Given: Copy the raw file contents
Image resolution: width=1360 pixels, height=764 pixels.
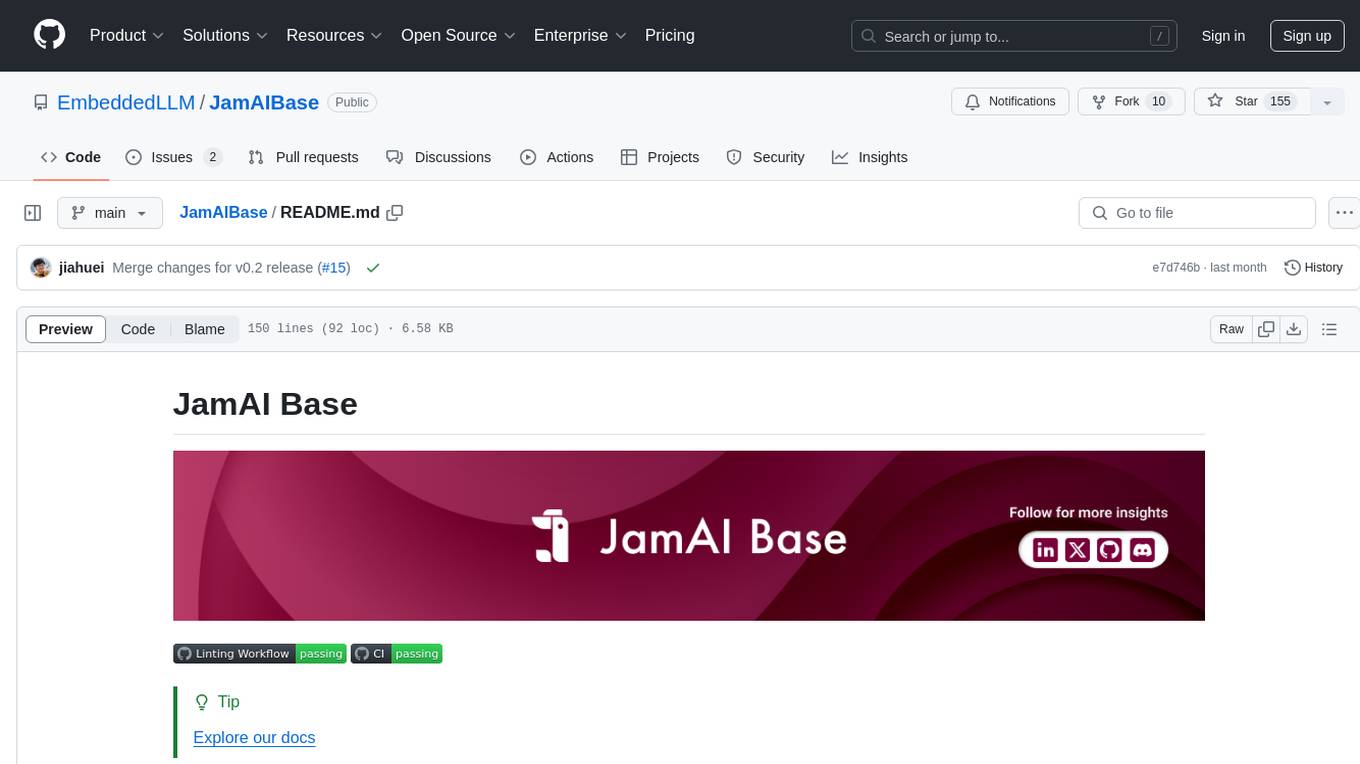Looking at the screenshot, I should pyautogui.click(x=1266, y=329).
